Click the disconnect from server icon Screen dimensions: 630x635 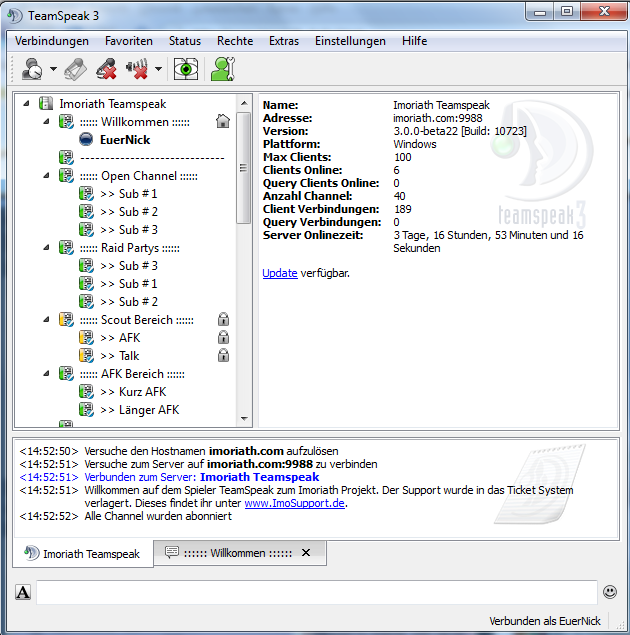pos(76,69)
